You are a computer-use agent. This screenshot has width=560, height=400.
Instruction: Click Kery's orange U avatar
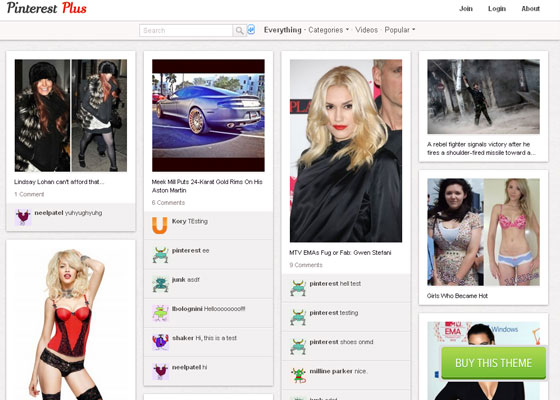(160, 225)
